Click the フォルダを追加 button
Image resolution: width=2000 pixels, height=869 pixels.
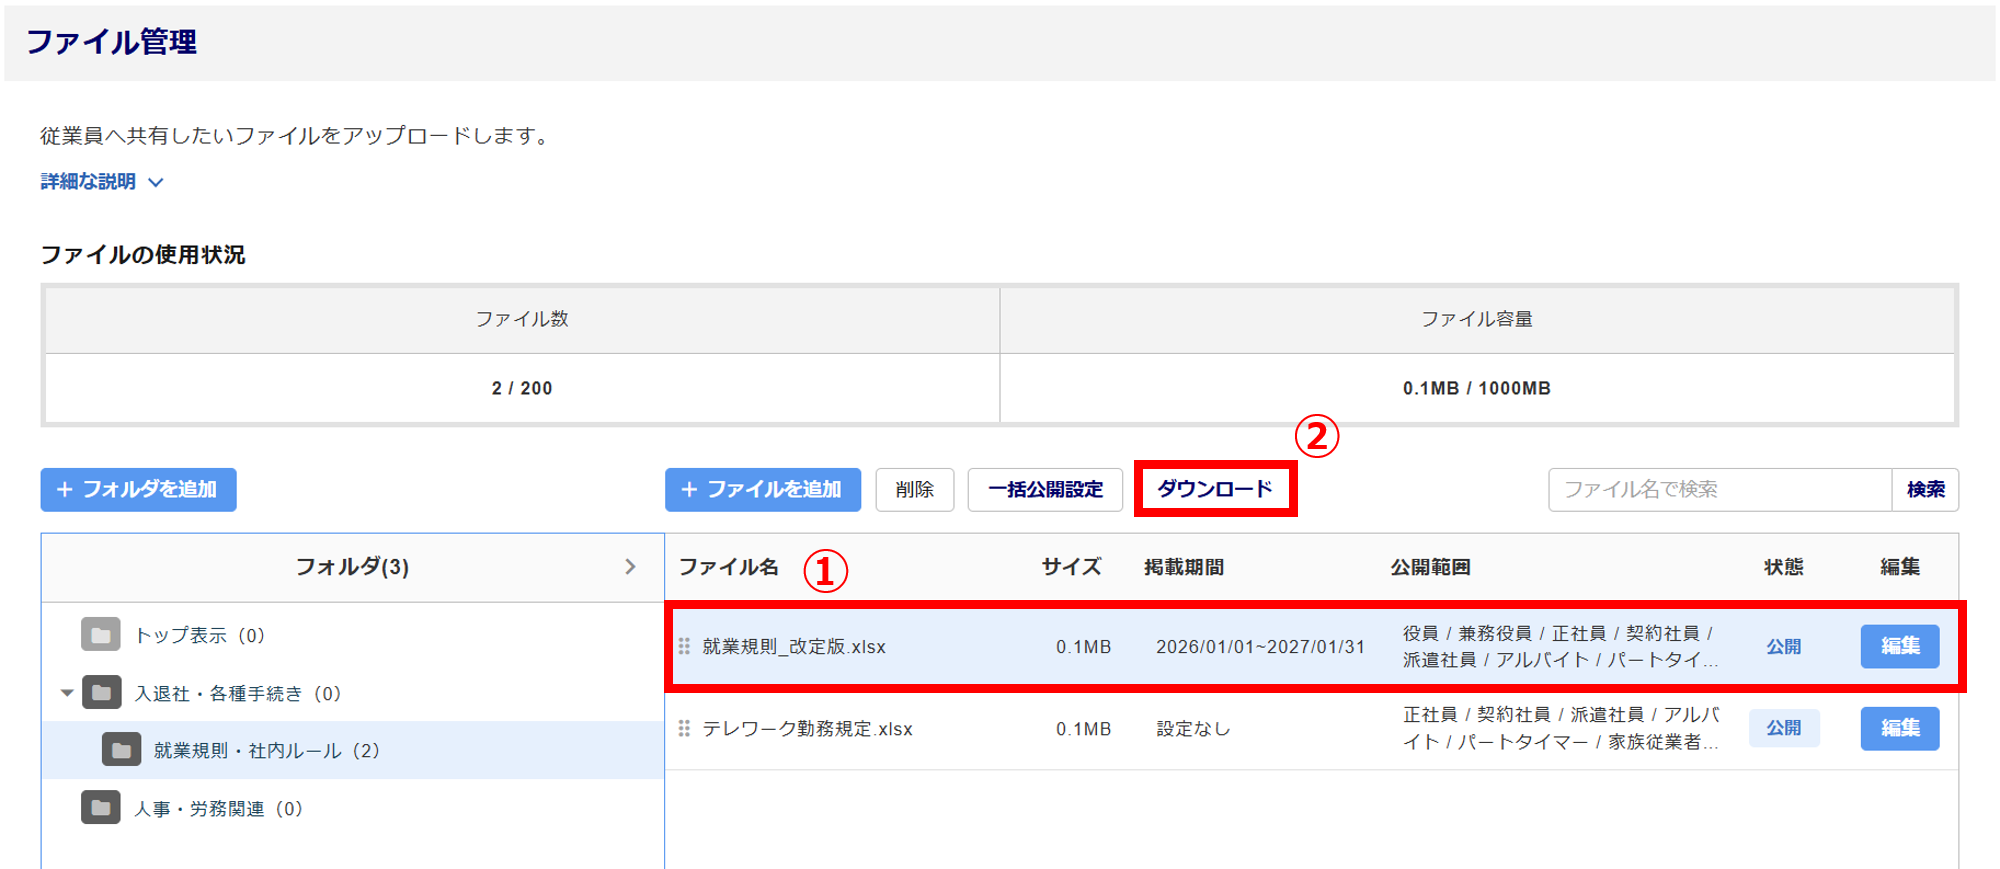(x=138, y=490)
